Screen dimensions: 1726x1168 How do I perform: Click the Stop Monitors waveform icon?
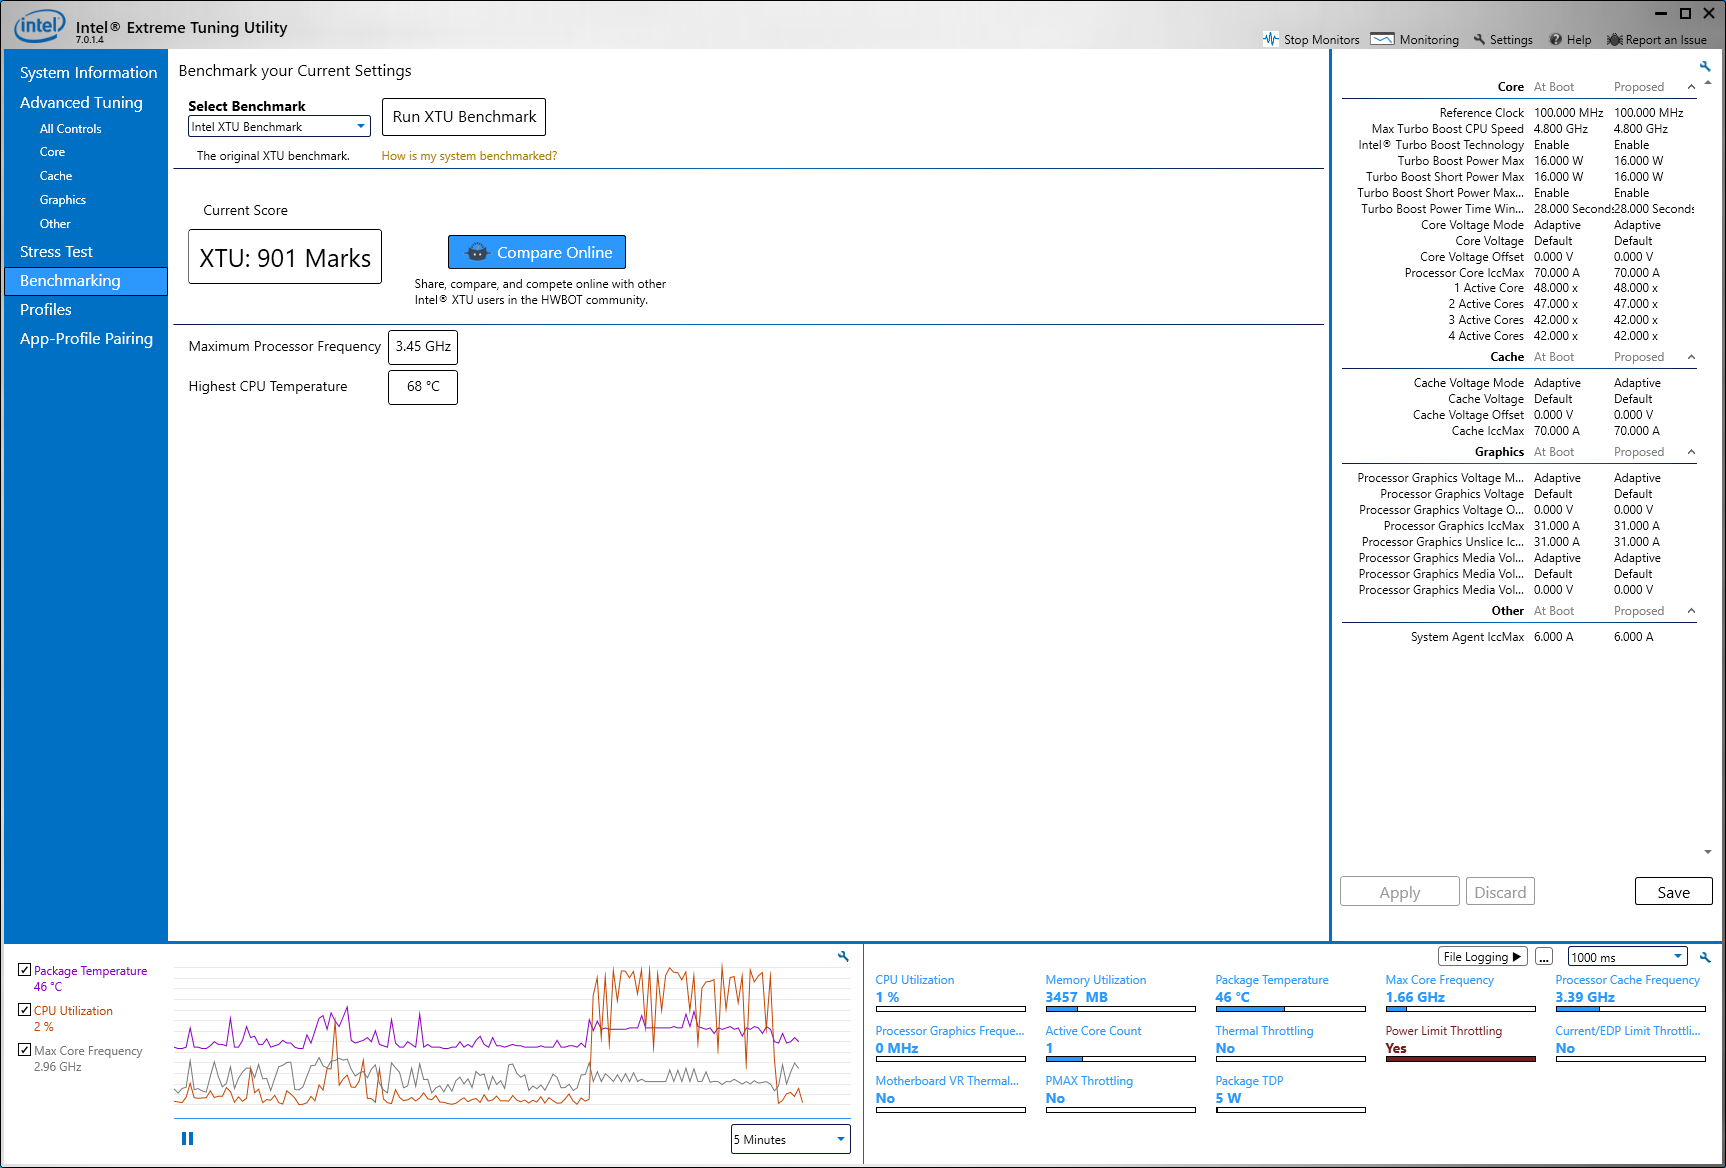(x=1270, y=39)
